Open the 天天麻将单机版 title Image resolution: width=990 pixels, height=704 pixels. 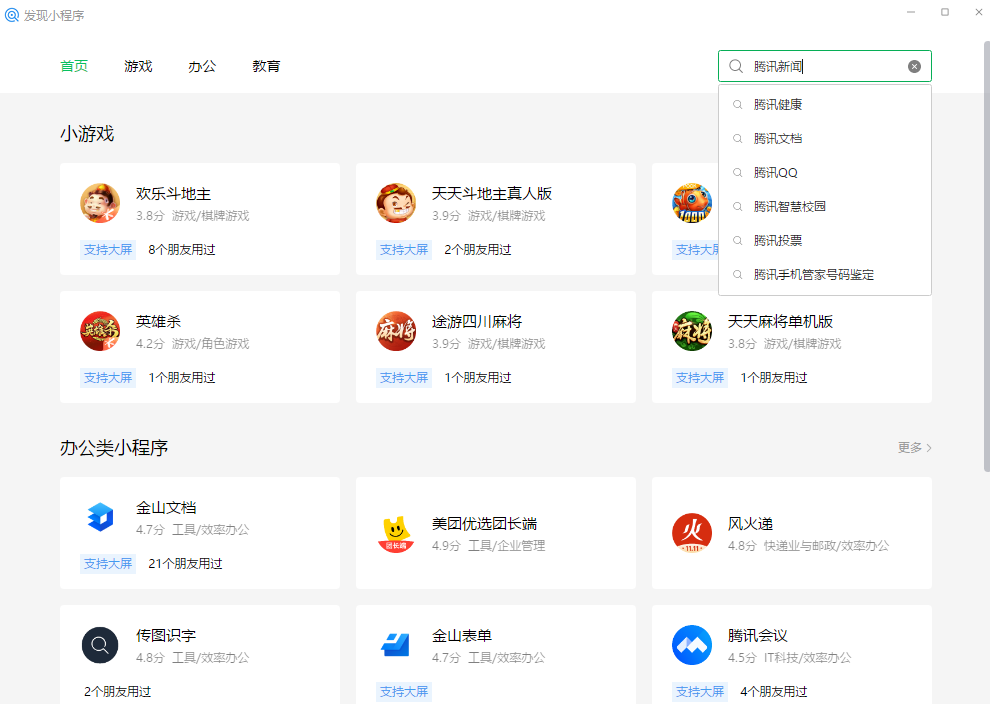tap(780, 321)
